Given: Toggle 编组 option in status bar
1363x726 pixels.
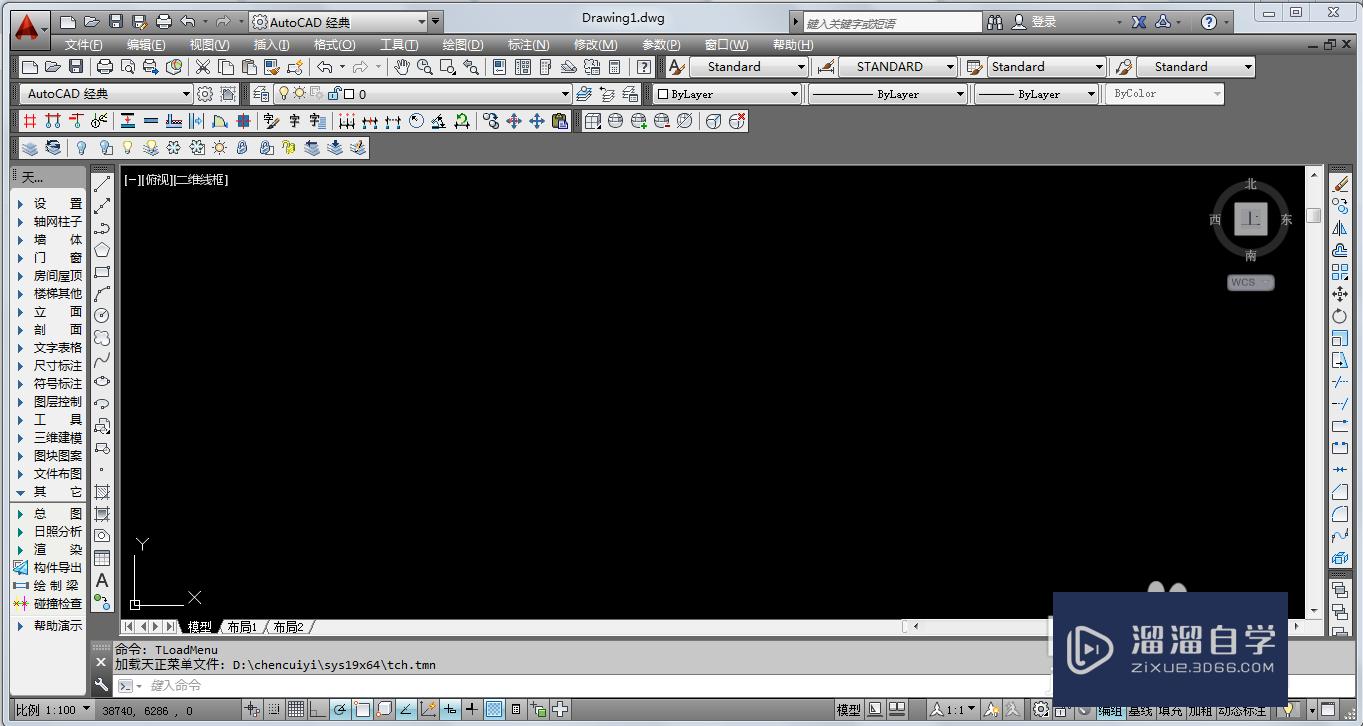Looking at the screenshot, I should click(x=1110, y=711).
